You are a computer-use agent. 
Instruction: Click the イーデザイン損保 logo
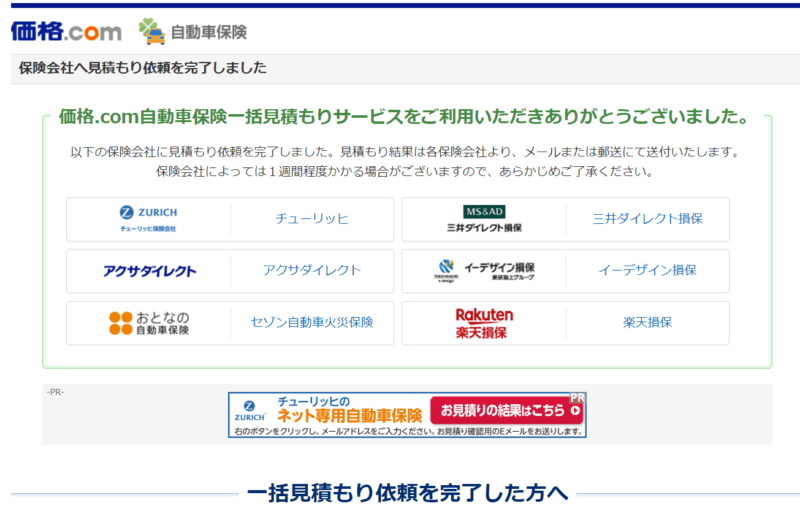(484, 271)
